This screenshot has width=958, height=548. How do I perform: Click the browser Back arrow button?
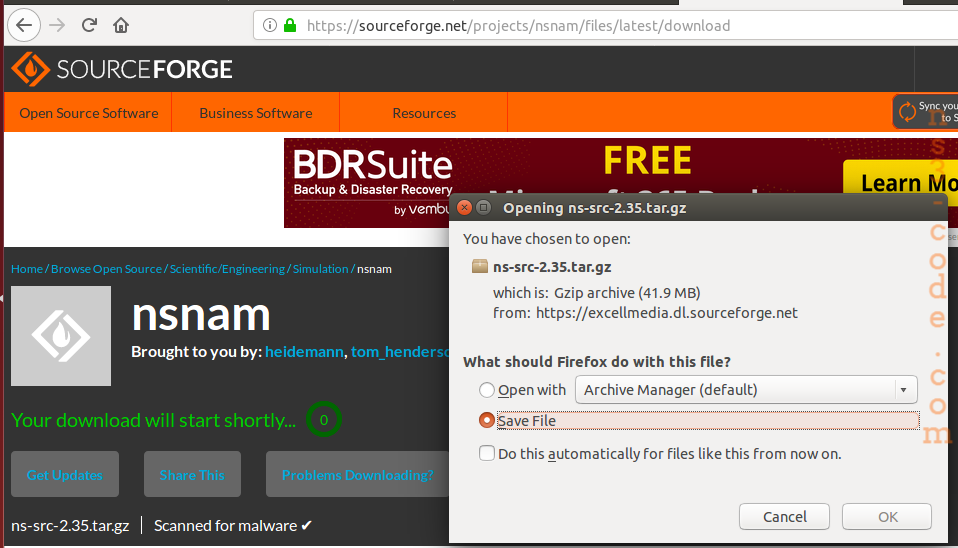[x=24, y=25]
